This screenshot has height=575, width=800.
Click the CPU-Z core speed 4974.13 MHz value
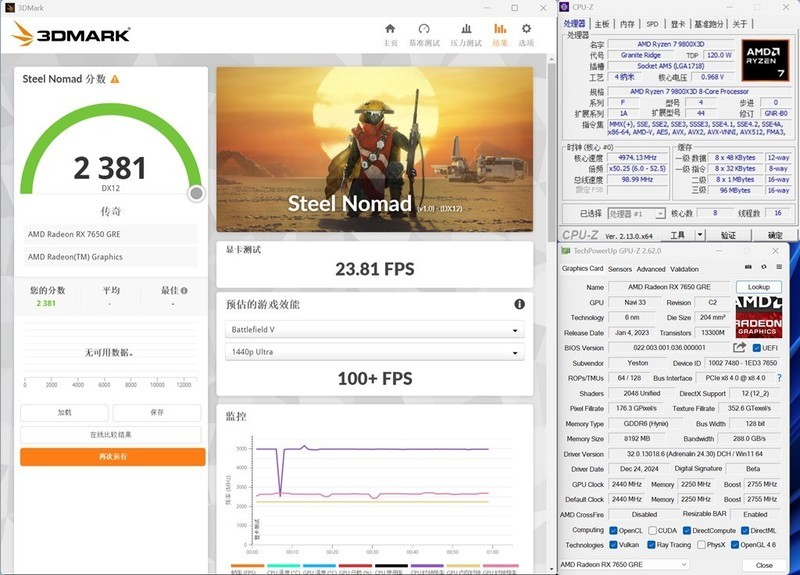tap(637, 158)
